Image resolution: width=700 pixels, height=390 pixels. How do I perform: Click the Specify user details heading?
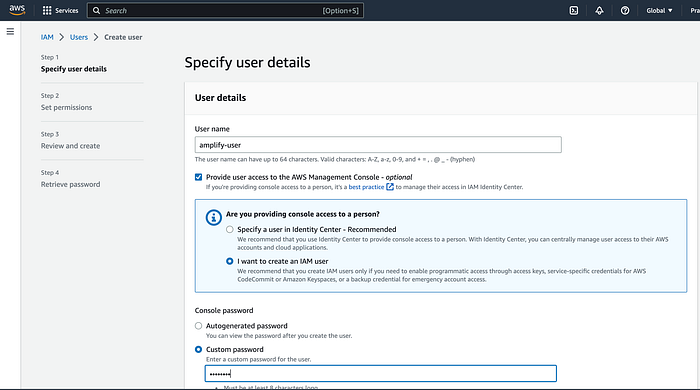(x=247, y=62)
